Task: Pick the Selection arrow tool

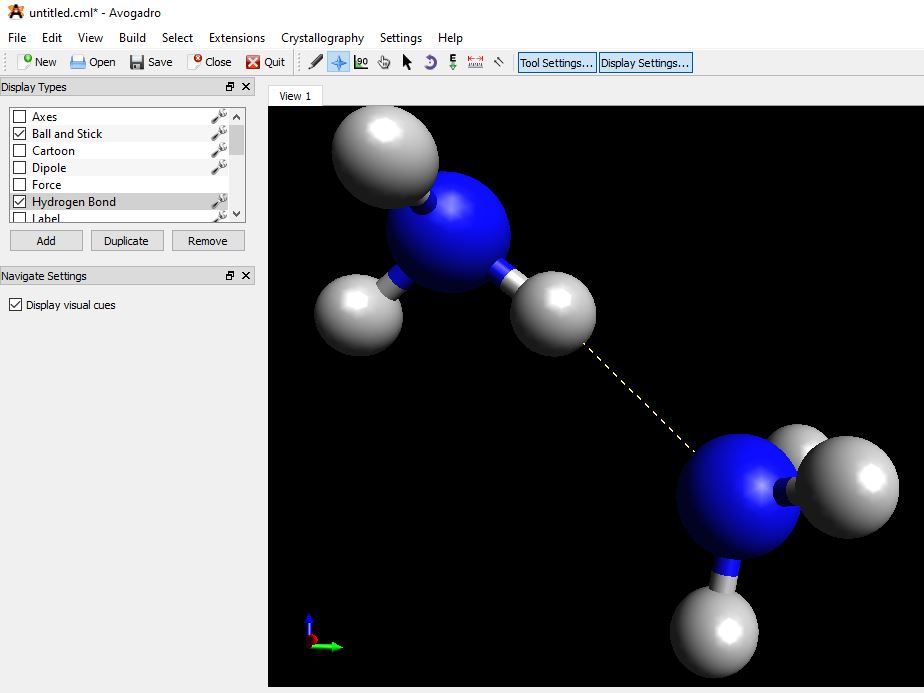Action: [407, 62]
